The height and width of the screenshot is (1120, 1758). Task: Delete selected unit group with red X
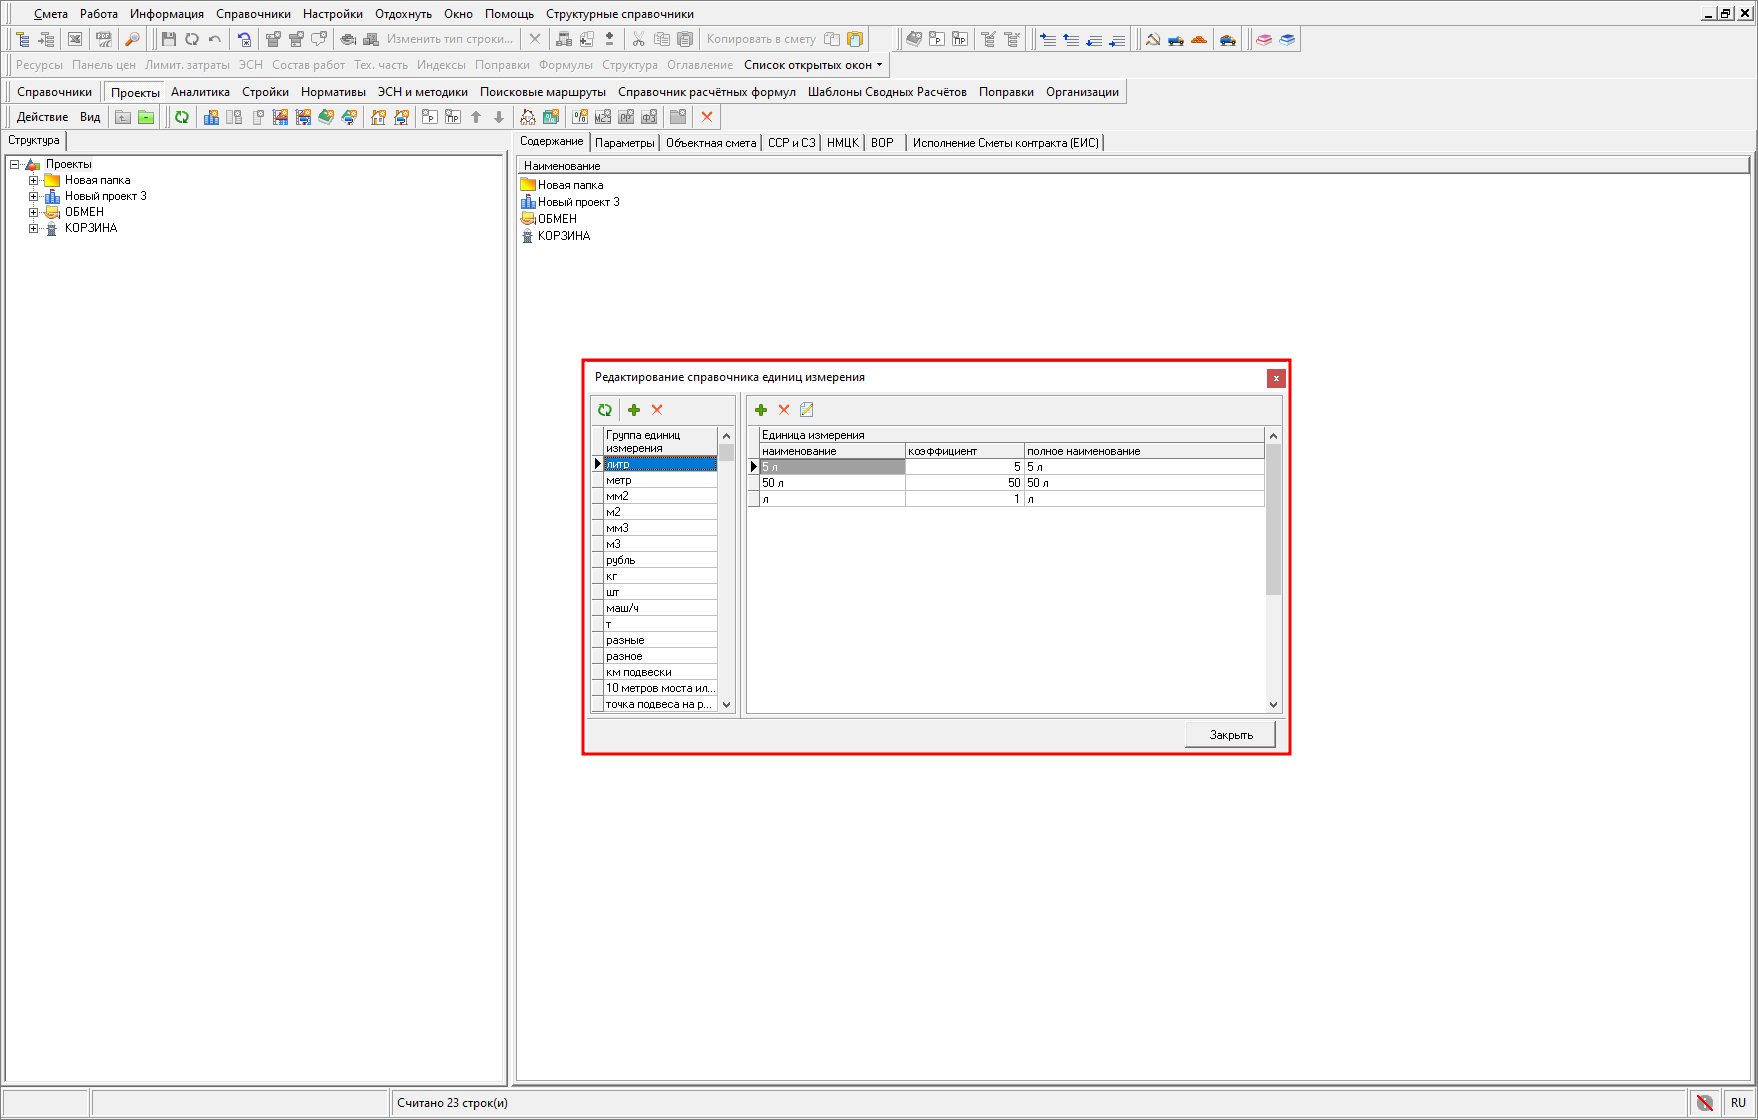tap(657, 410)
